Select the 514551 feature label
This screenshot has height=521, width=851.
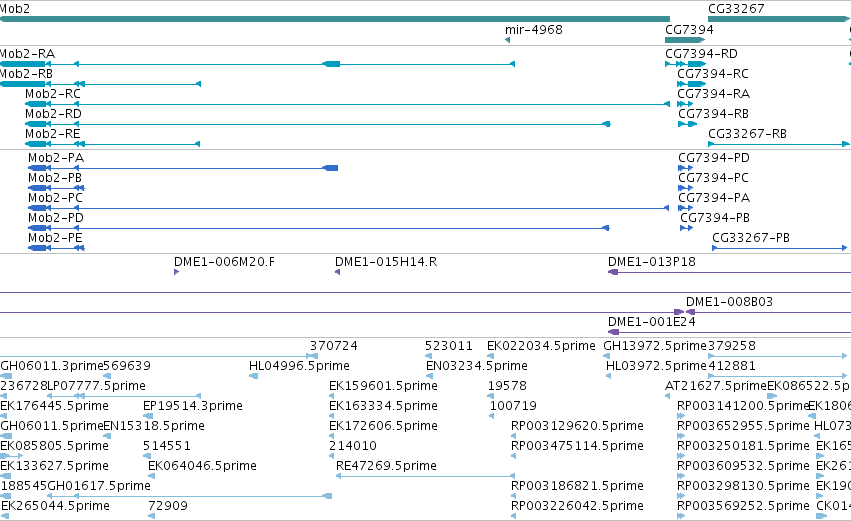click(x=167, y=447)
